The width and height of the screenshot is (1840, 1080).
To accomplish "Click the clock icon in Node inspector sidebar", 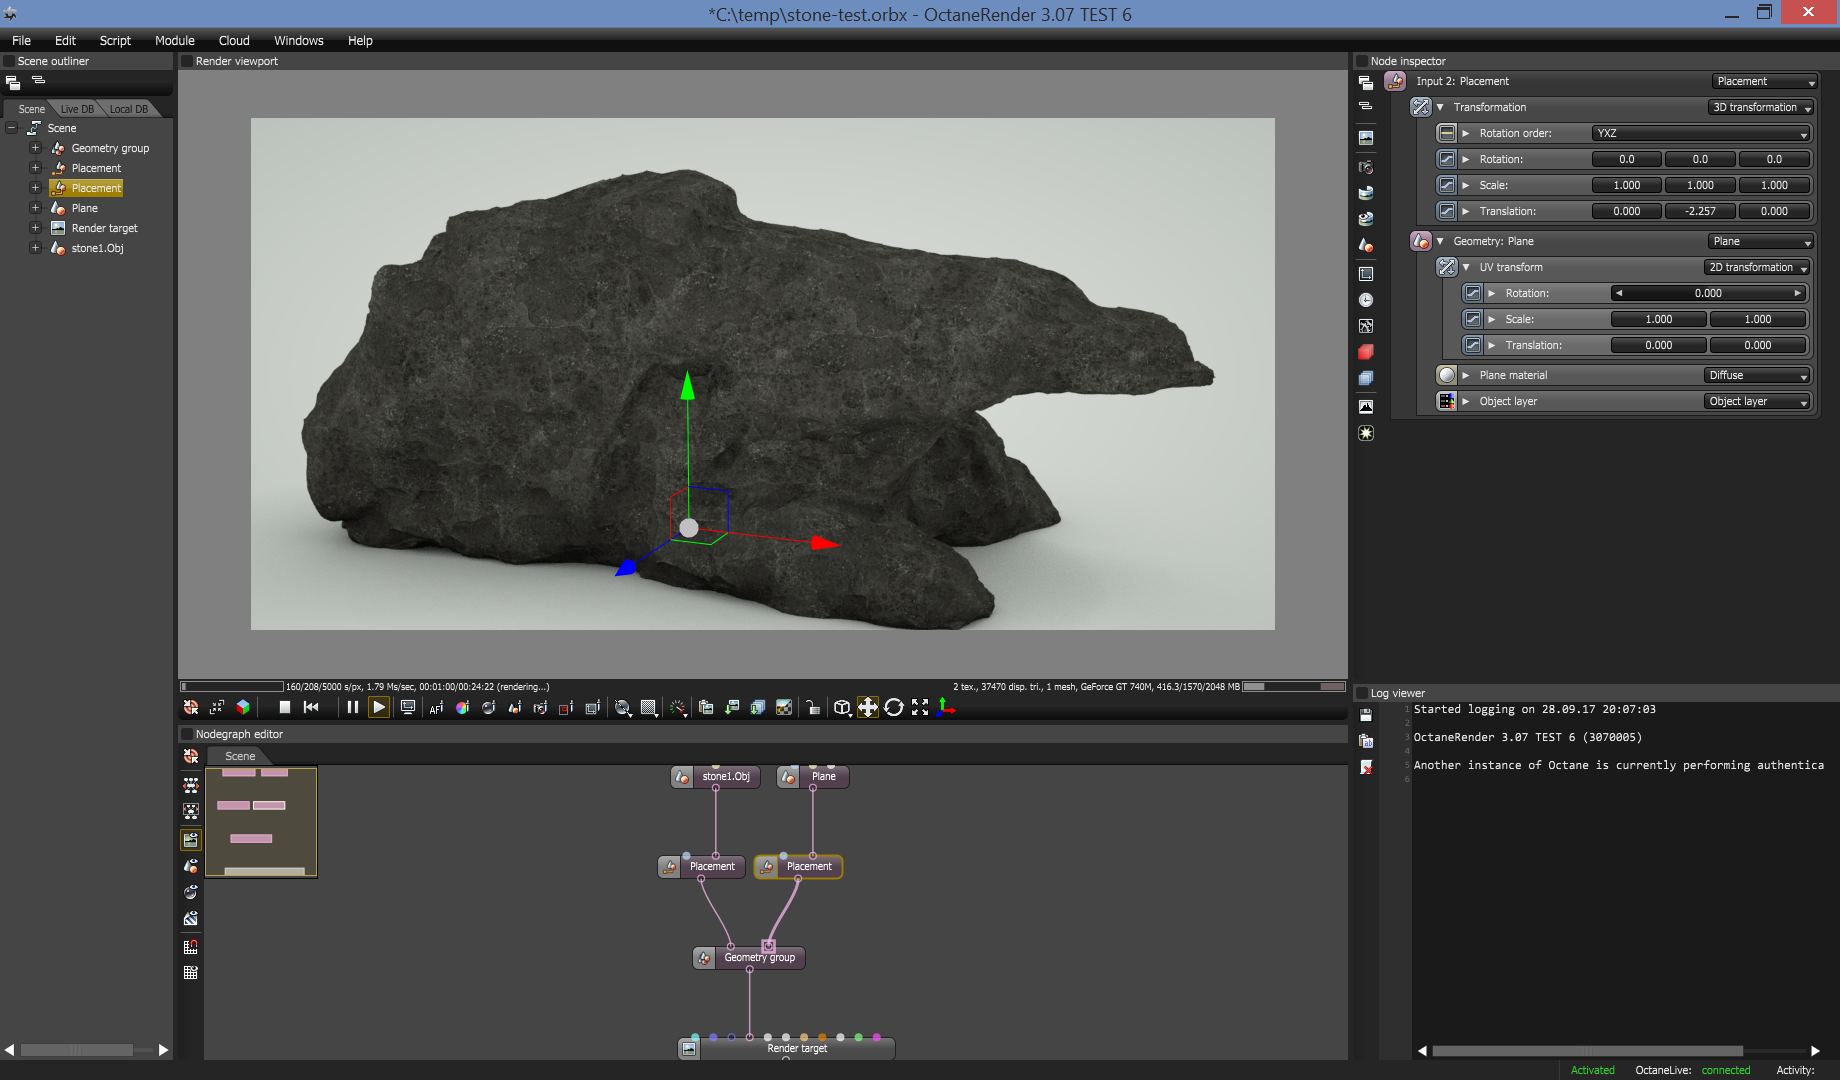I will [1366, 300].
